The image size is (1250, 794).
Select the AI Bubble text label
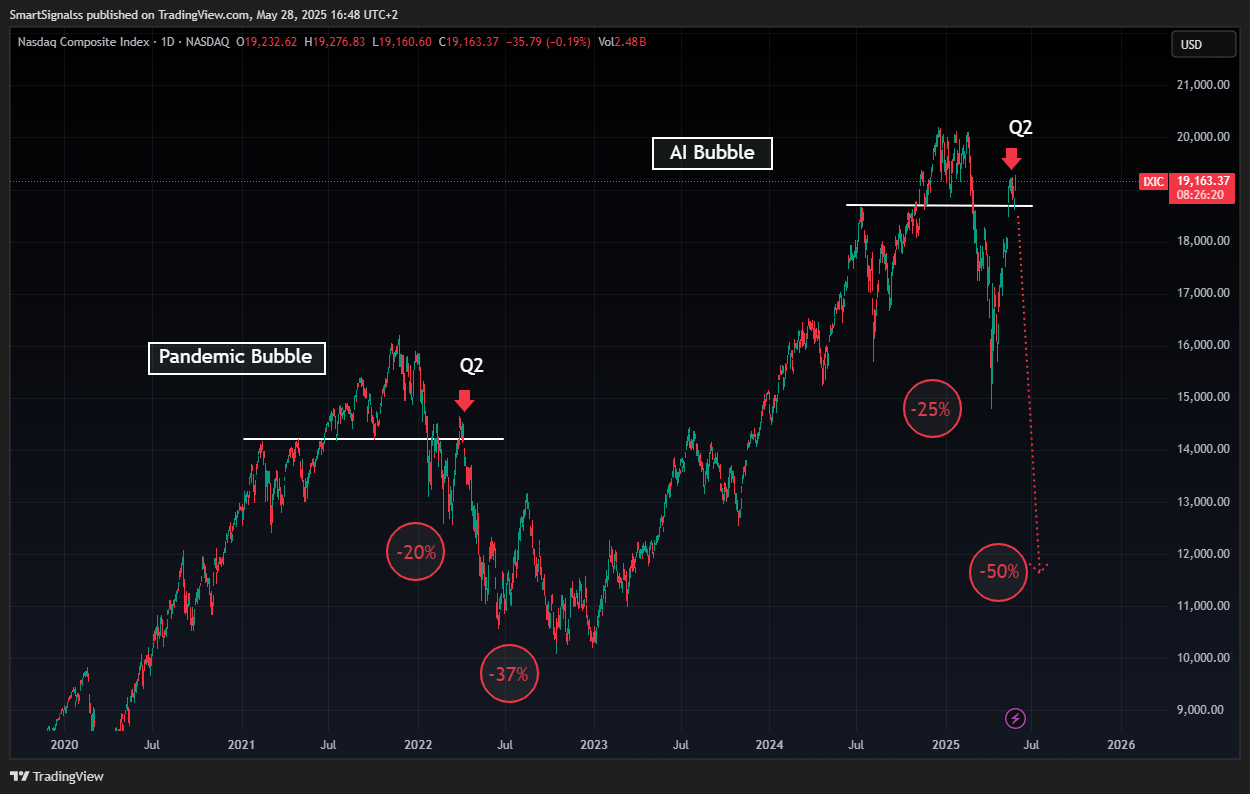click(x=712, y=153)
